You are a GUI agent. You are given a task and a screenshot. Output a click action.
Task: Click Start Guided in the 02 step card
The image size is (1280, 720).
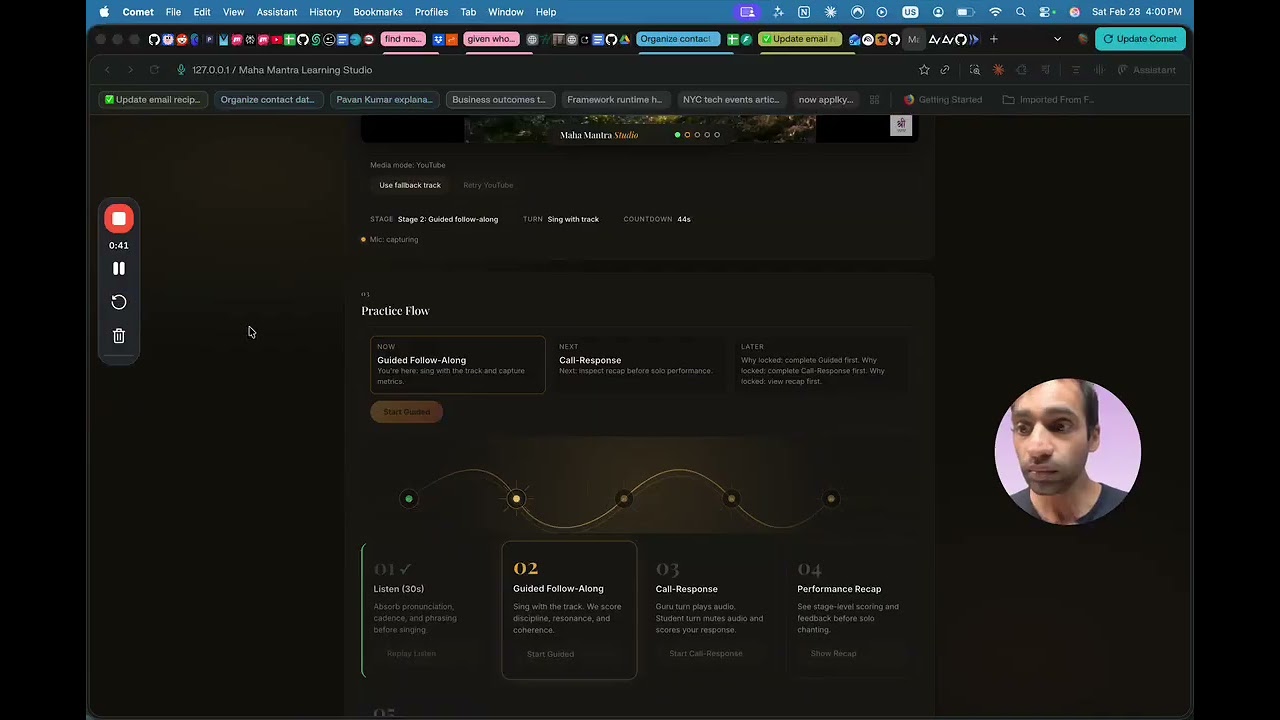(550, 654)
